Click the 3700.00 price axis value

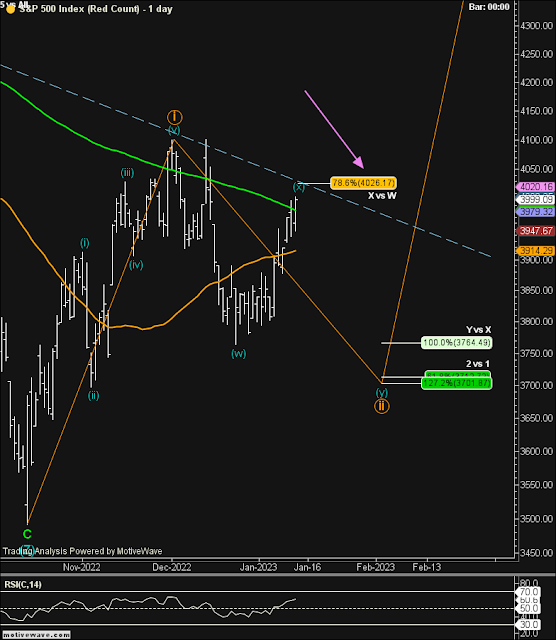pos(536,385)
